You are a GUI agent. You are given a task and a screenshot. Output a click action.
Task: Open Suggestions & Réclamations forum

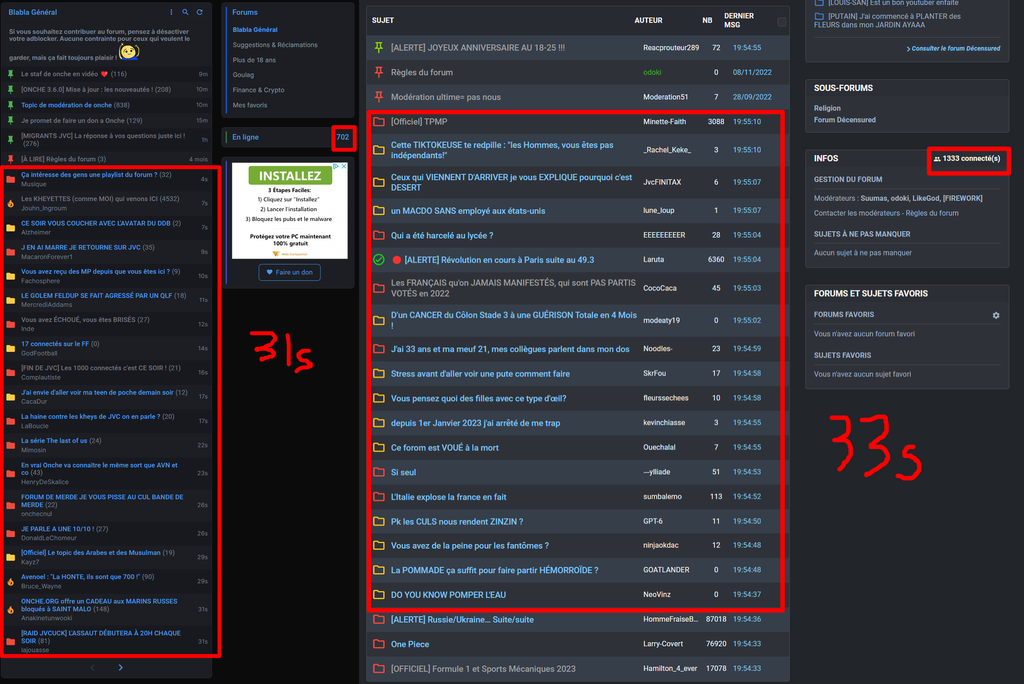(x=275, y=44)
